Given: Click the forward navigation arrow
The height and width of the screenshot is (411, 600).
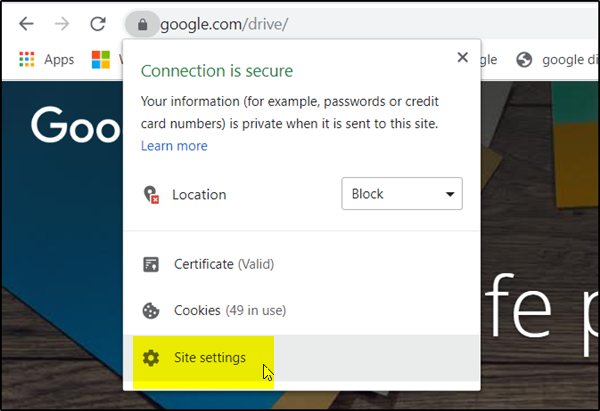Looking at the screenshot, I should [62, 23].
